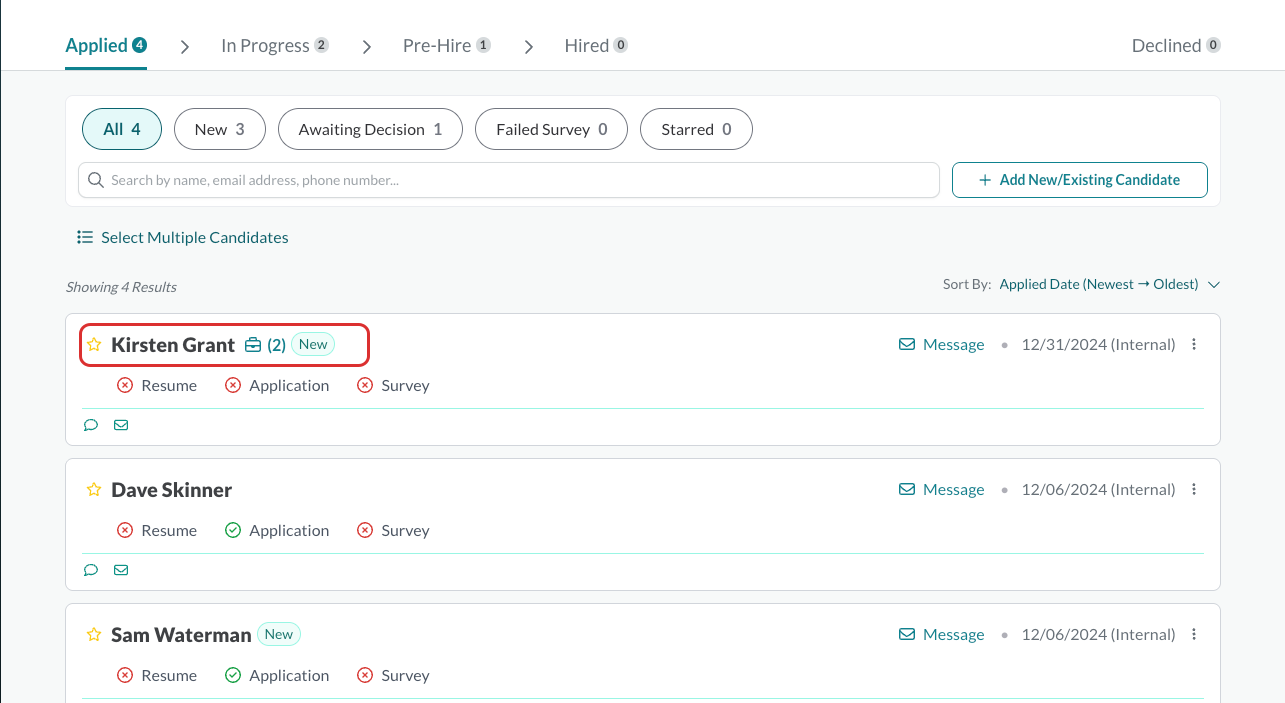Screen dimensions: 1285x703
Task: Click Sam Waterman's Survey missing icon
Action: (x=365, y=676)
